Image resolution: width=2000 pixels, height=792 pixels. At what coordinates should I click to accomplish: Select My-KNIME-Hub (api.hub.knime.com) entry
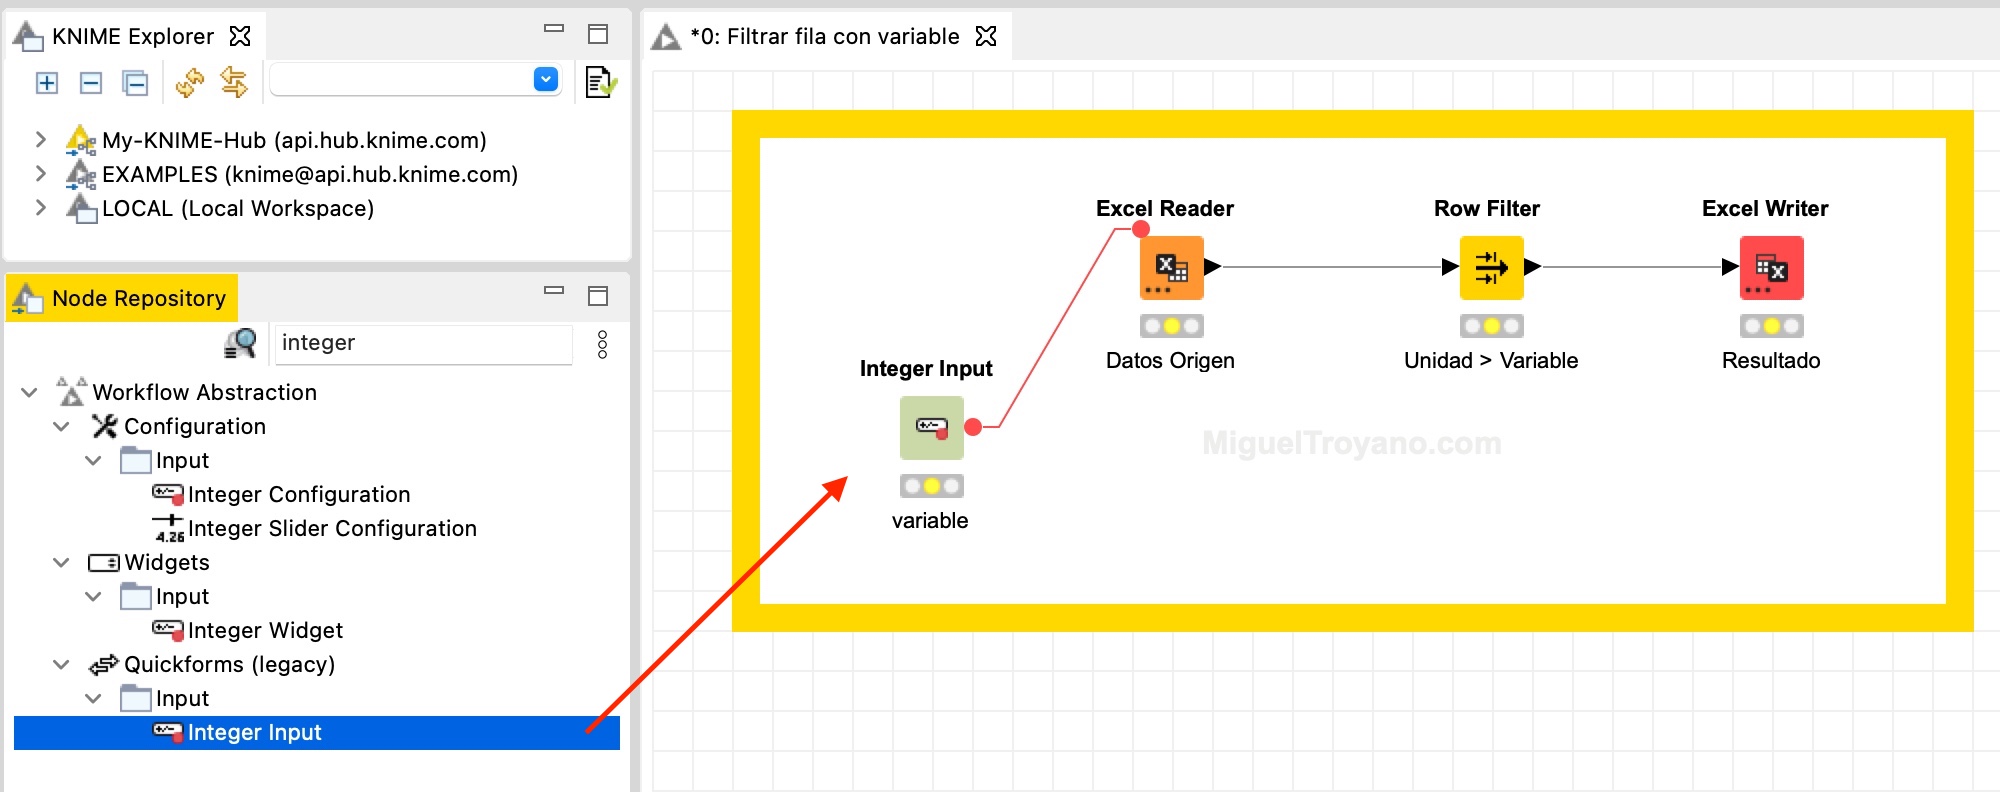coord(294,140)
